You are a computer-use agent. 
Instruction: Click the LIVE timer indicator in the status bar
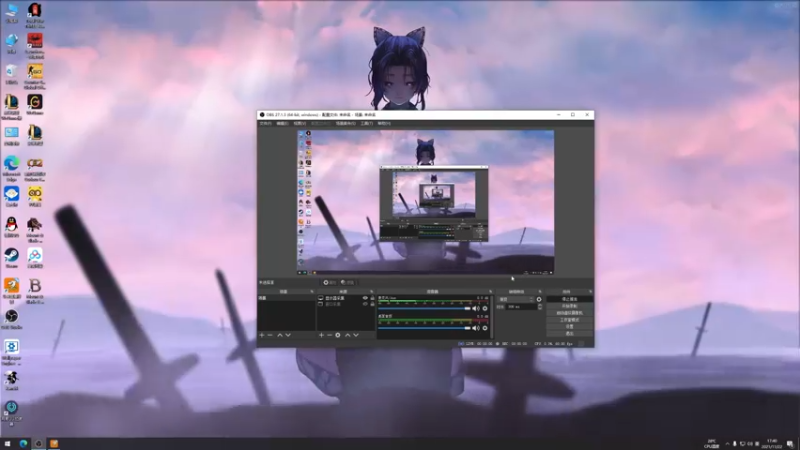click(475, 344)
